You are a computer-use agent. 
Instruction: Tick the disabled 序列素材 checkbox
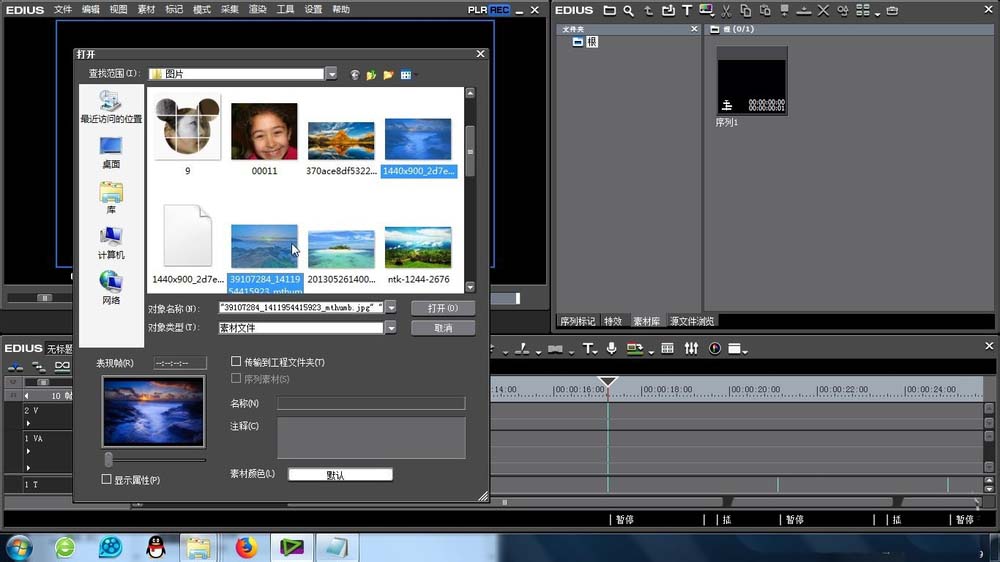click(x=236, y=378)
